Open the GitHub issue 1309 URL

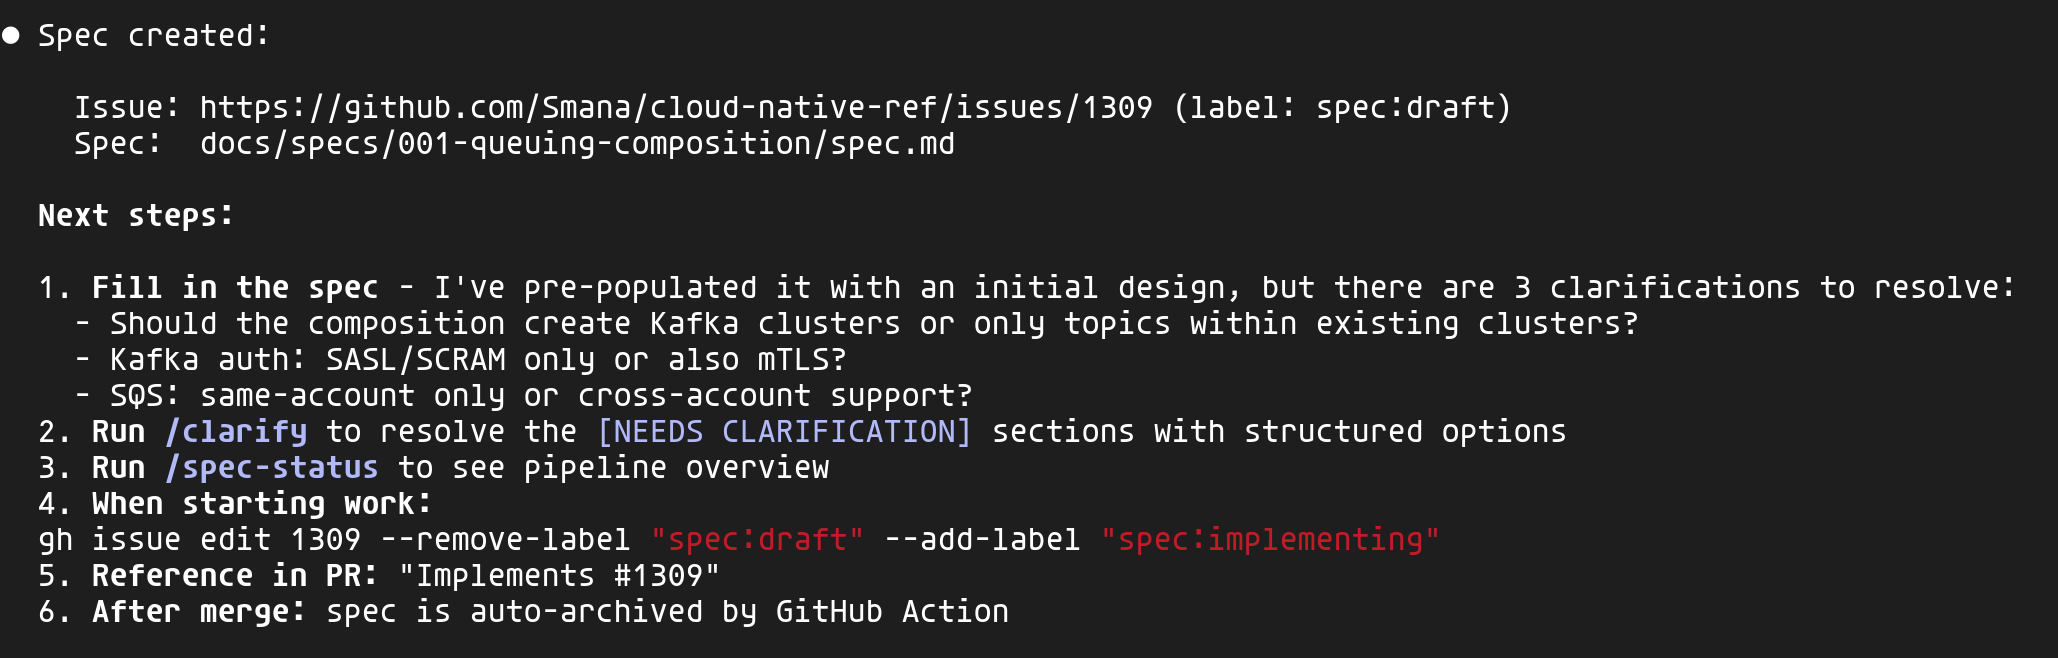coord(675,108)
